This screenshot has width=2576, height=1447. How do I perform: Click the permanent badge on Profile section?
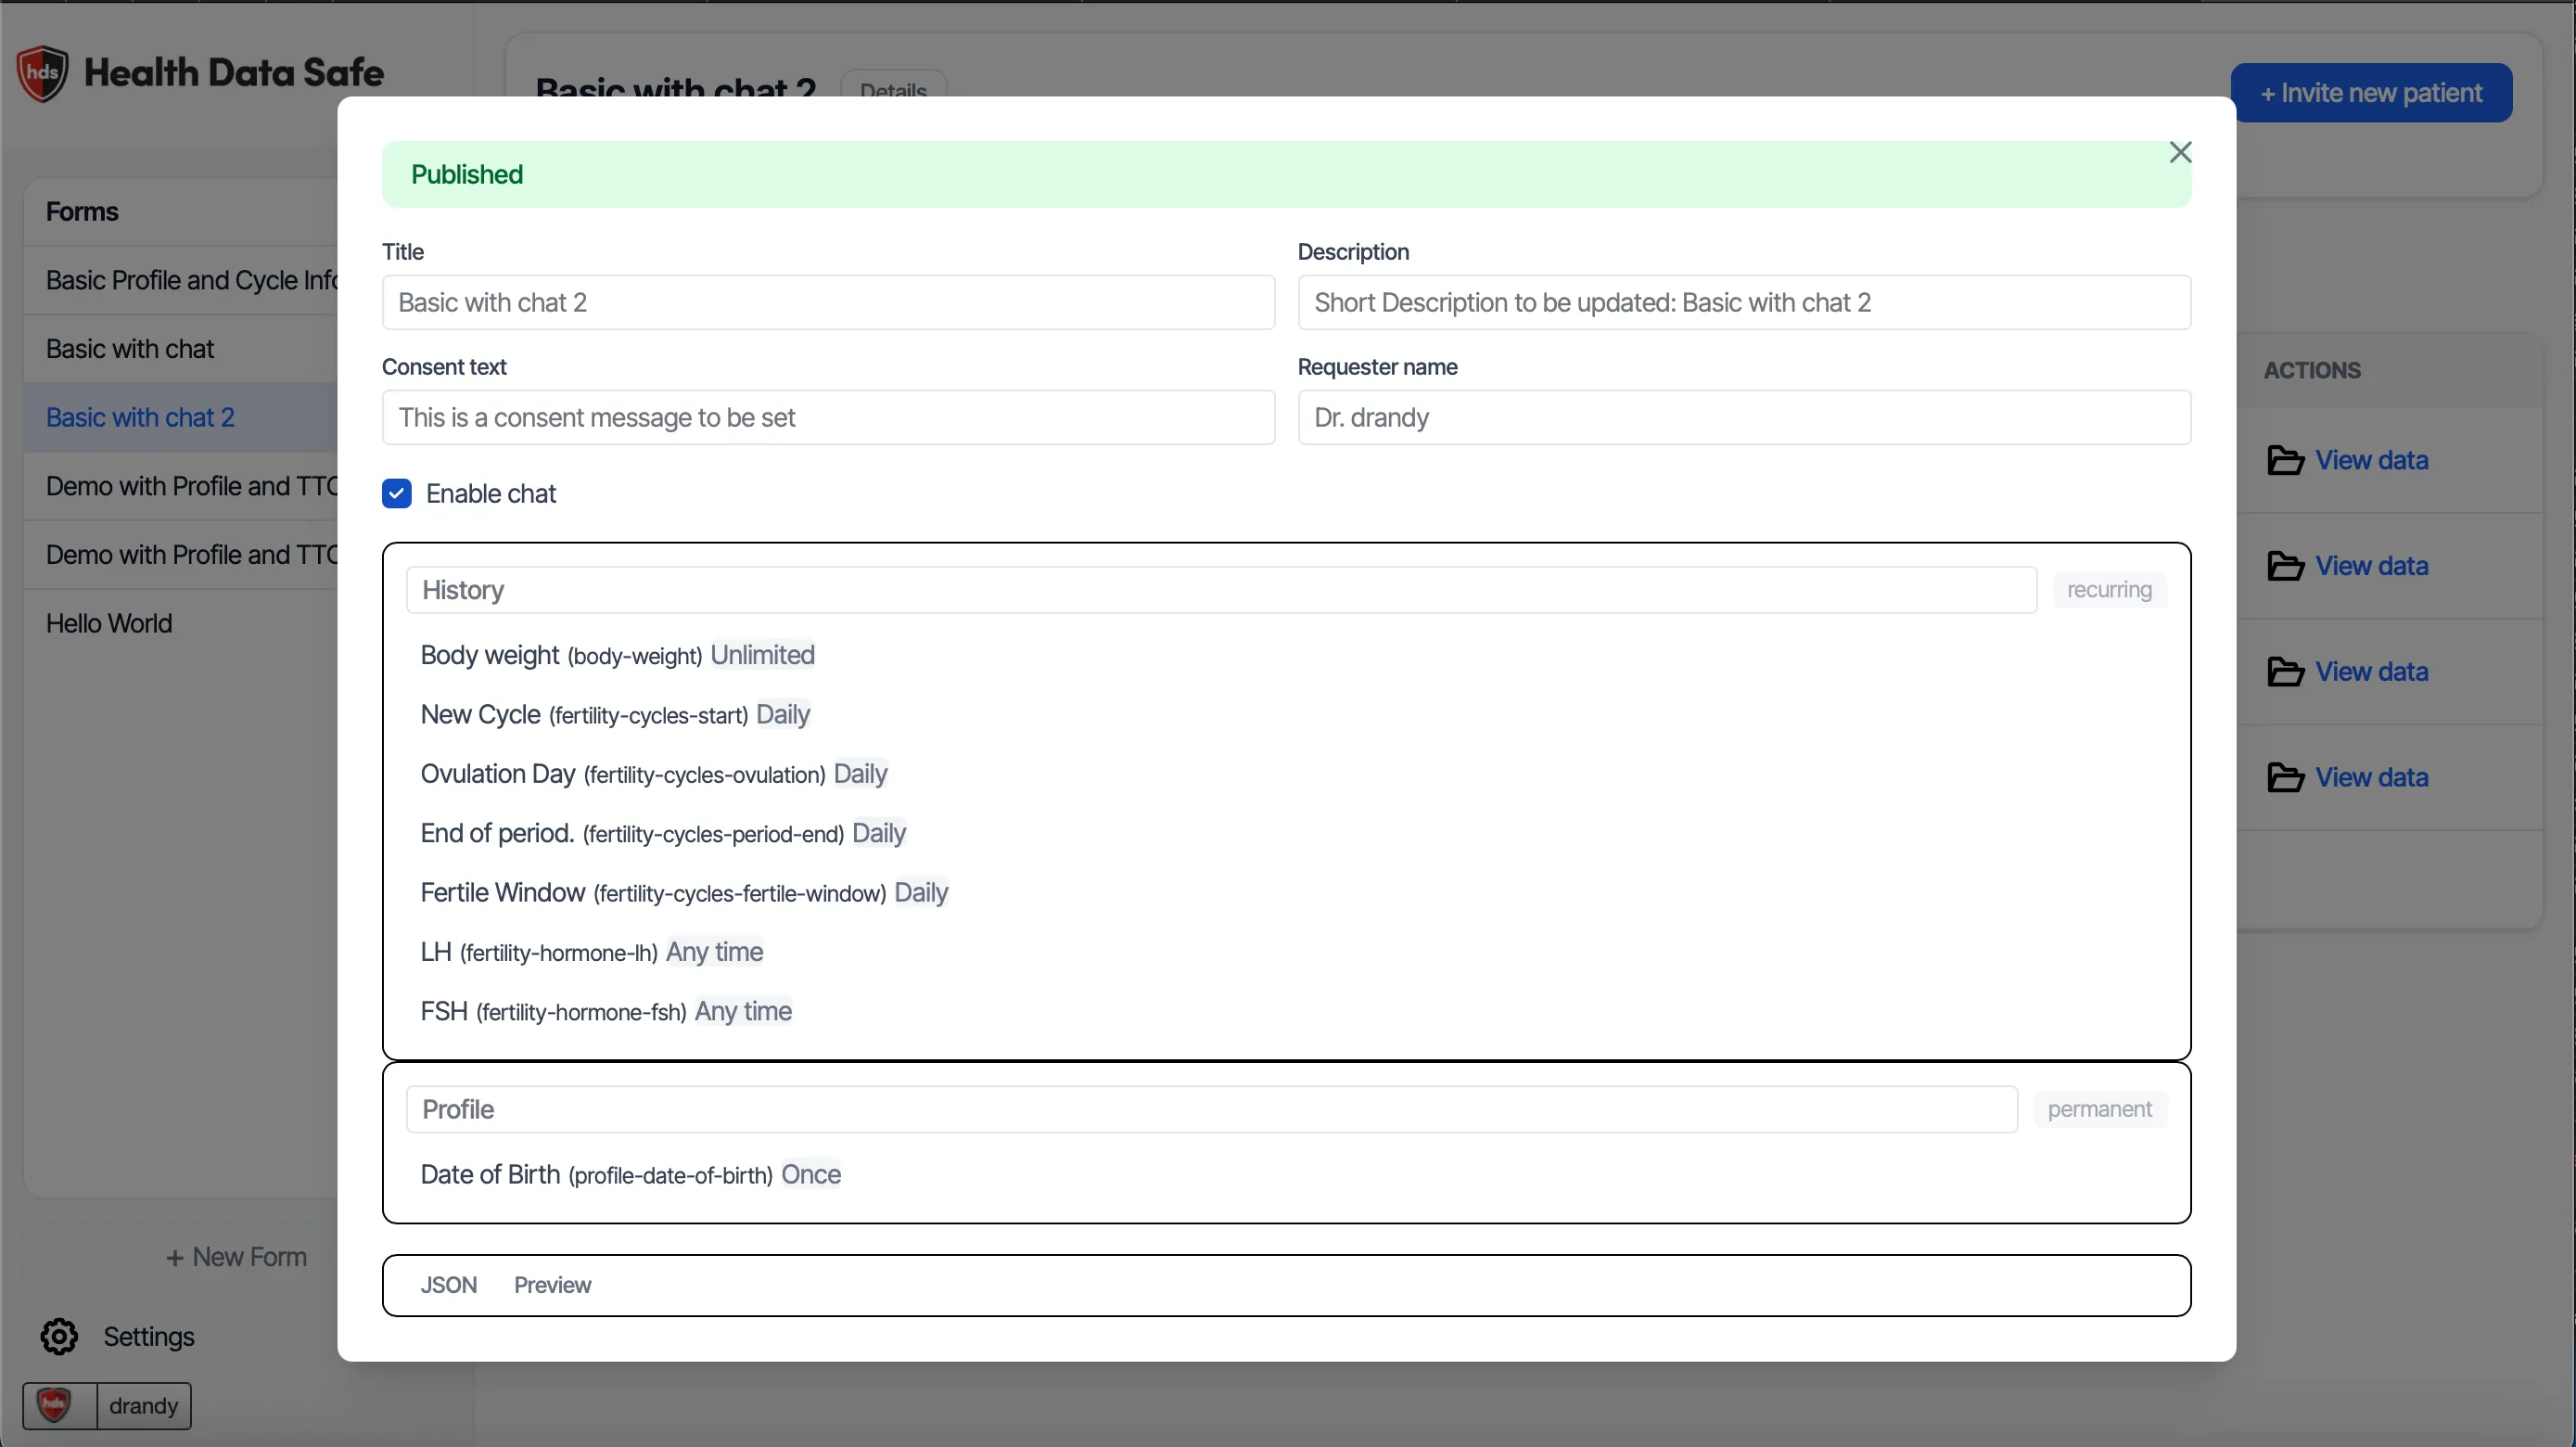[x=2100, y=1108]
